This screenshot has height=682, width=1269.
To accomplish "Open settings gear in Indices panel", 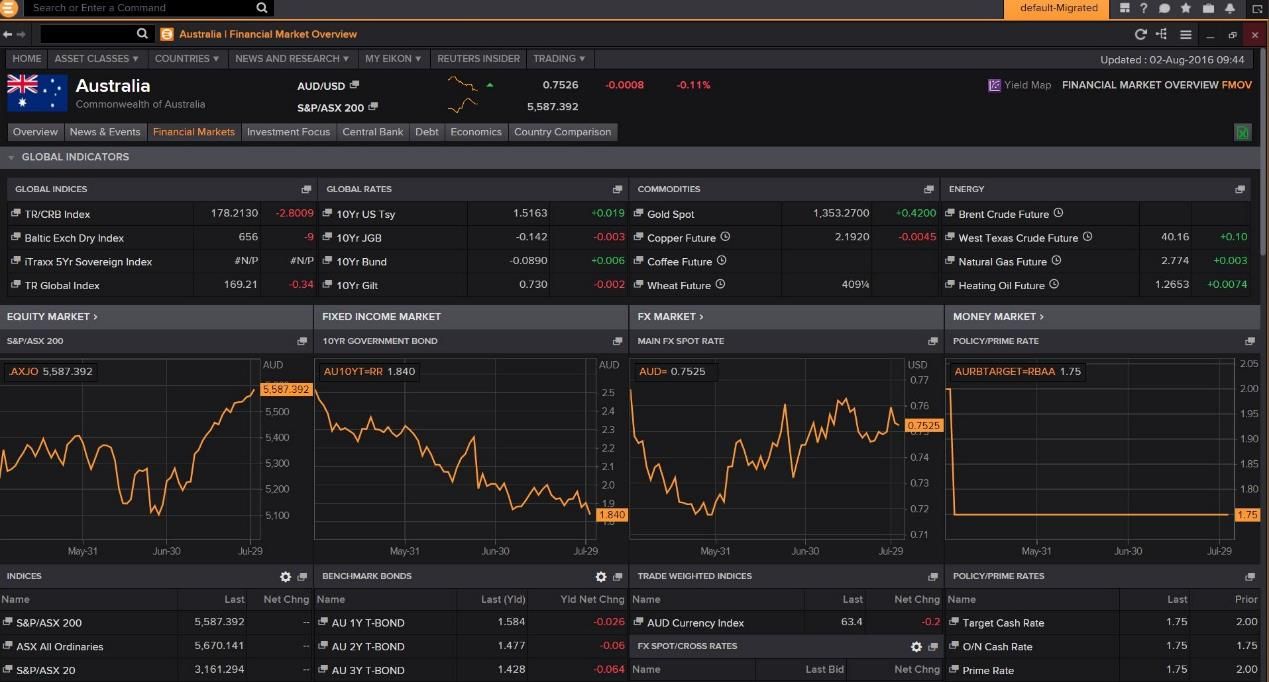I will 285,577.
